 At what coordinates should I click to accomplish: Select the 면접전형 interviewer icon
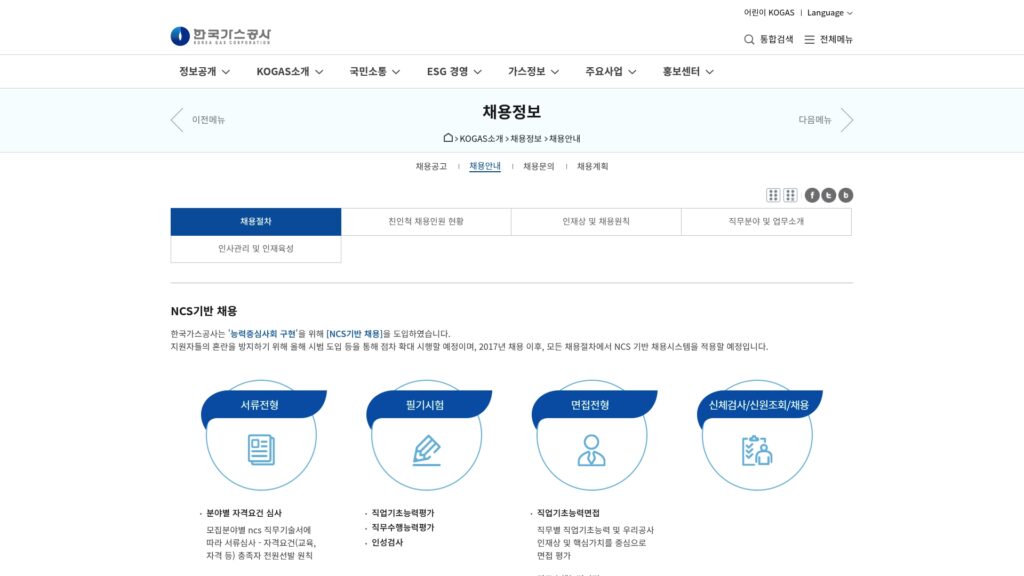pyautogui.click(x=593, y=452)
